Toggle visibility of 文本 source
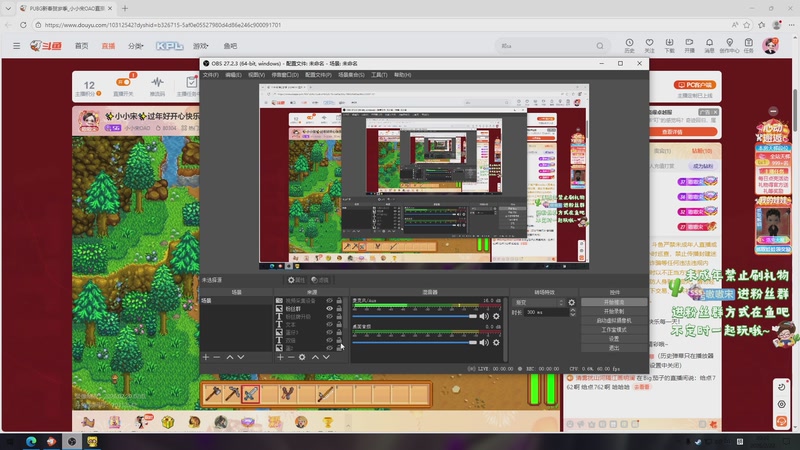800x450 pixels. [x=330, y=324]
